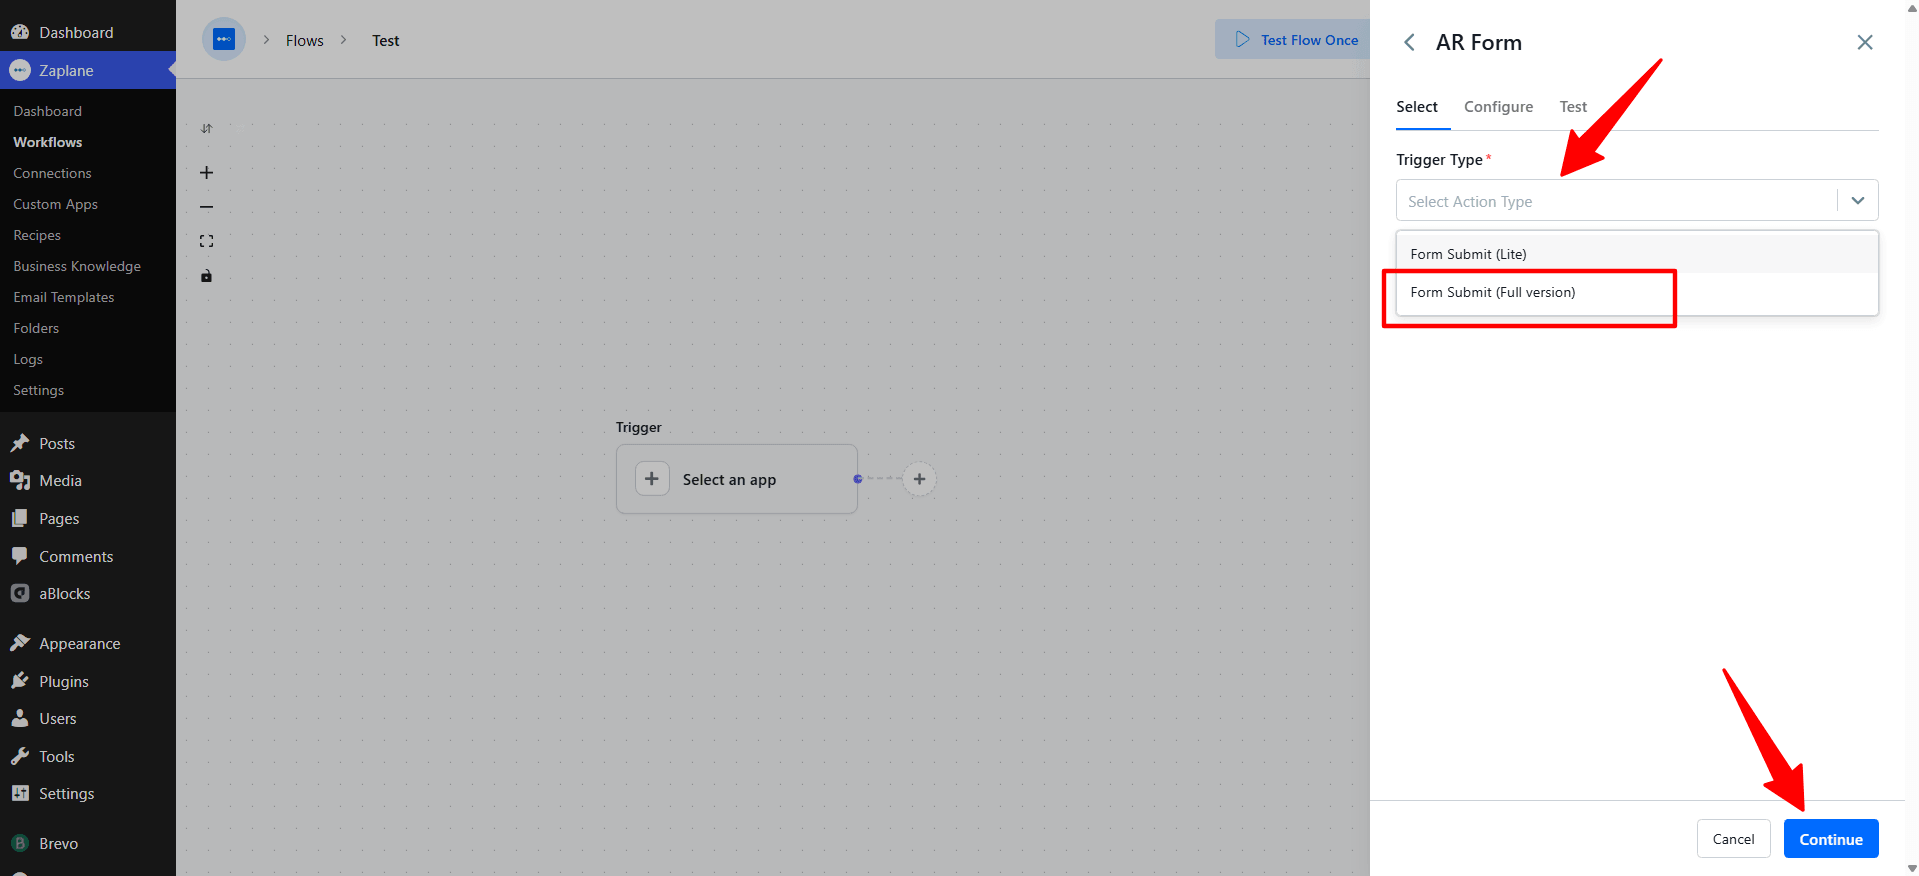Zoom in the flow canvas
Screen dimensions: 1919x876
[x=206, y=173]
